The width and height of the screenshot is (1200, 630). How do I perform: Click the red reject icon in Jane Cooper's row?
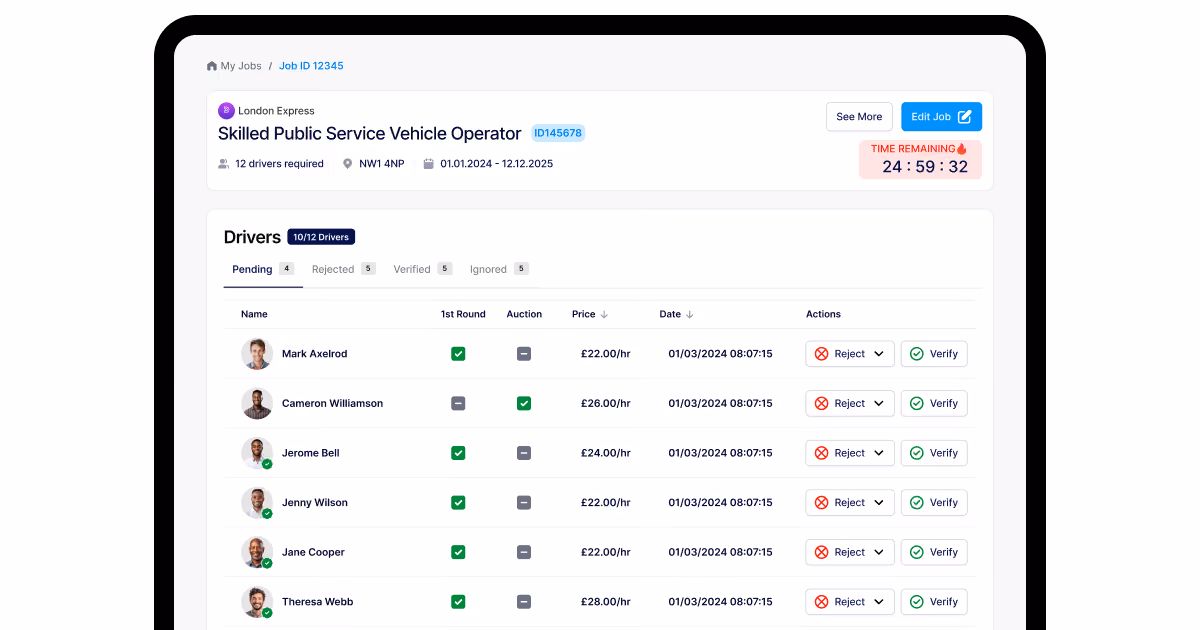[821, 552]
